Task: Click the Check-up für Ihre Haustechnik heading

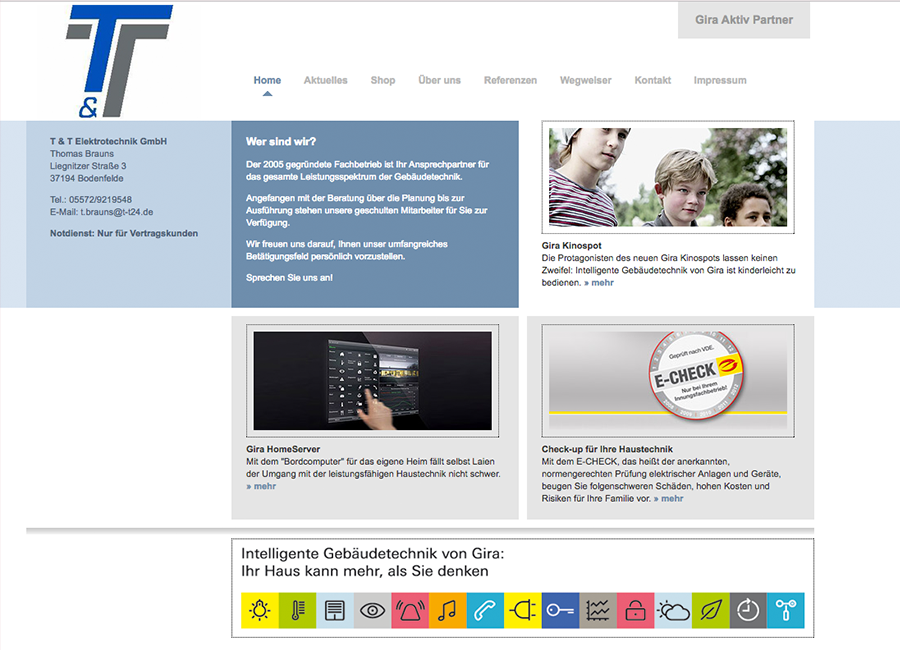Action: coord(607,449)
